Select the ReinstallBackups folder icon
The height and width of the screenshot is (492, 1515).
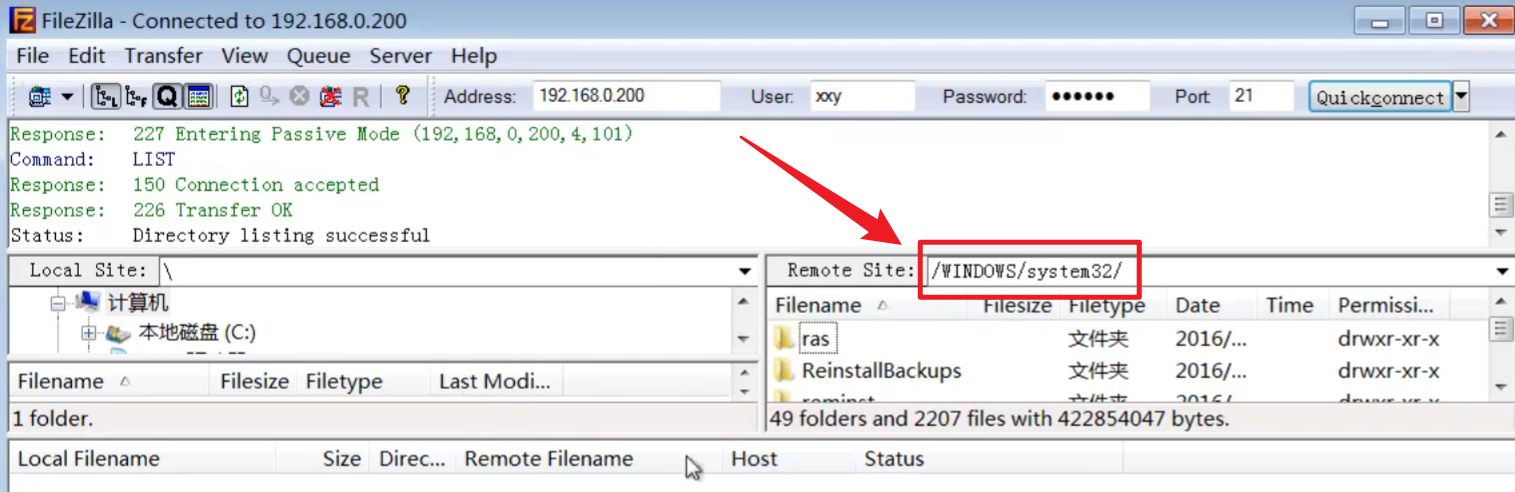pos(785,371)
